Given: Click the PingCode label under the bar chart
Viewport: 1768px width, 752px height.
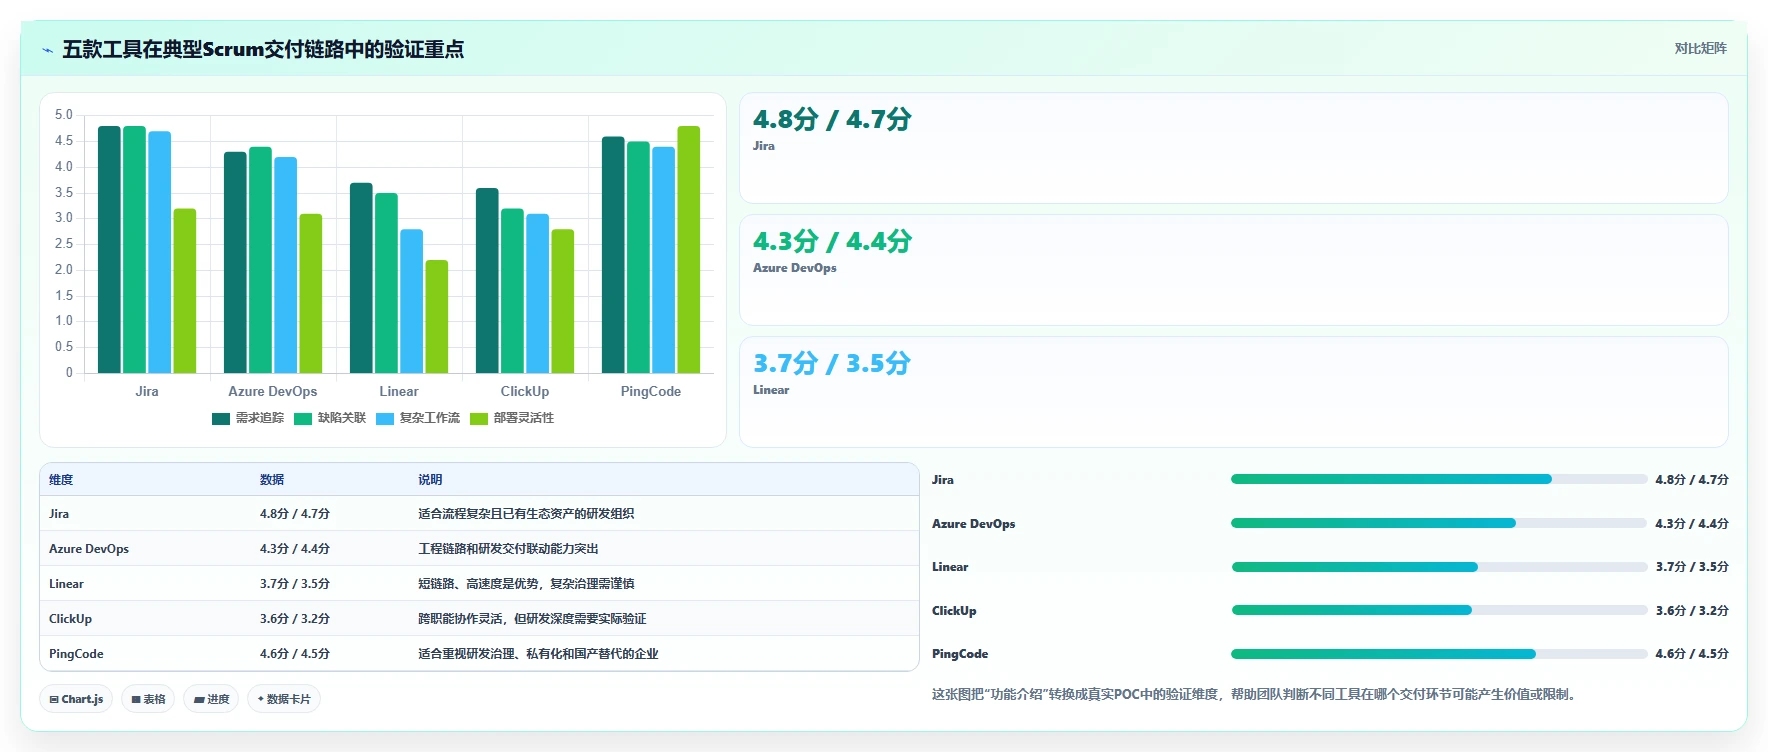Looking at the screenshot, I should tap(651, 391).
